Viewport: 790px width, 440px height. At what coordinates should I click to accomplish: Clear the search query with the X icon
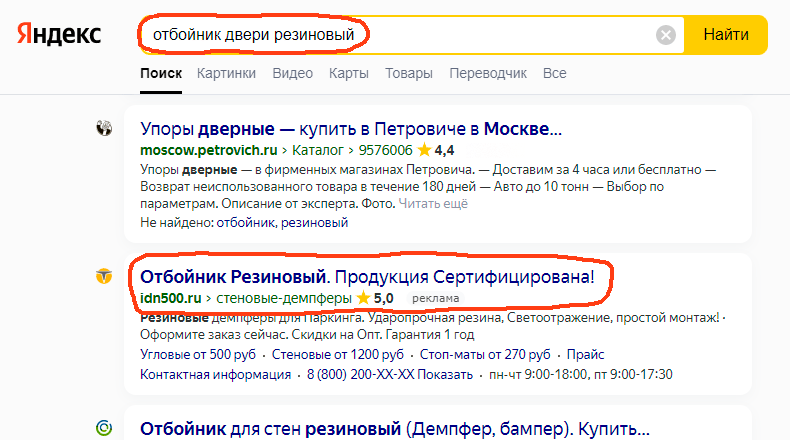(x=666, y=35)
